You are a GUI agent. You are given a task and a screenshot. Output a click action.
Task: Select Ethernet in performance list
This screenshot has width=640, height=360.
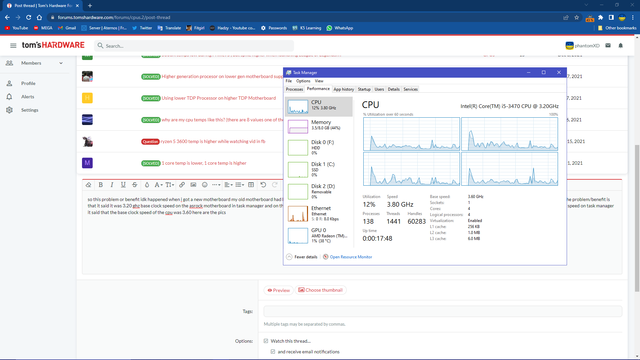(x=319, y=213)
